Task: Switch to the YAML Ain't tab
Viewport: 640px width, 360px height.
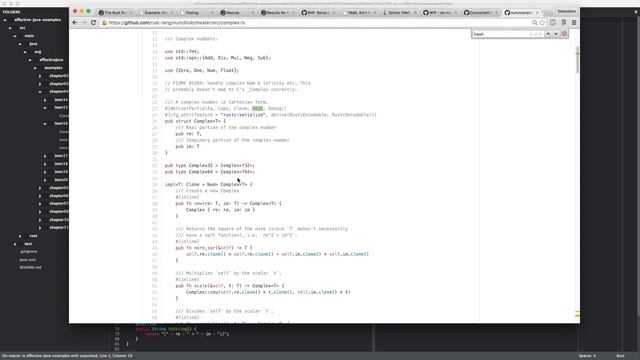Action: [358, 13]
